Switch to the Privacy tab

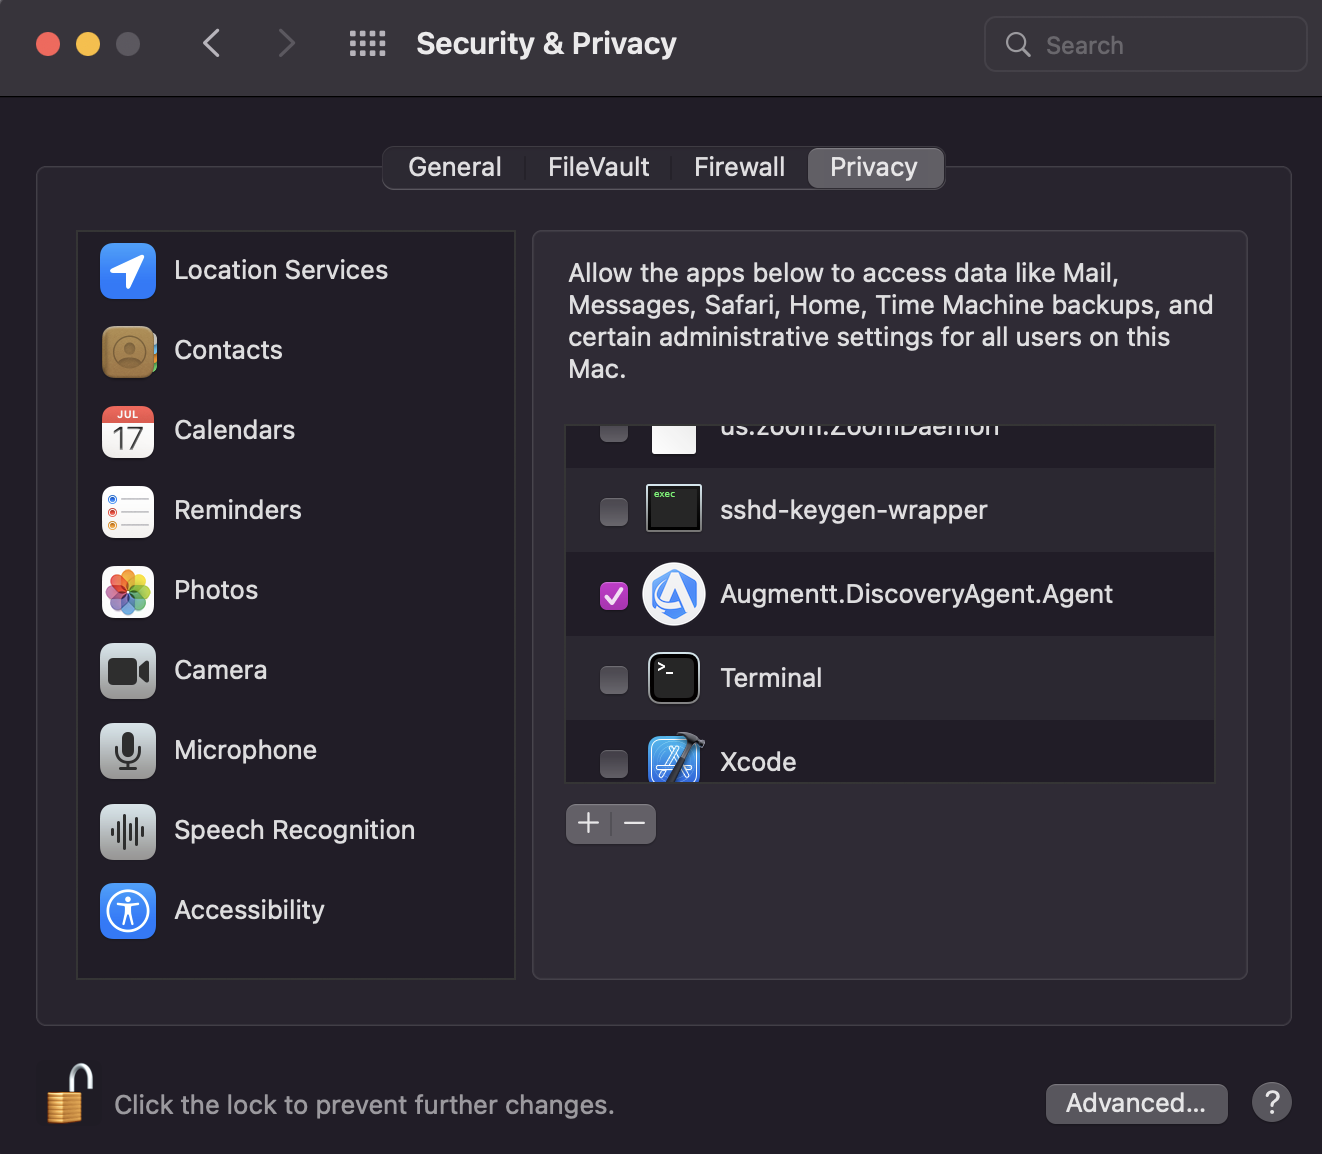(874, 167)
